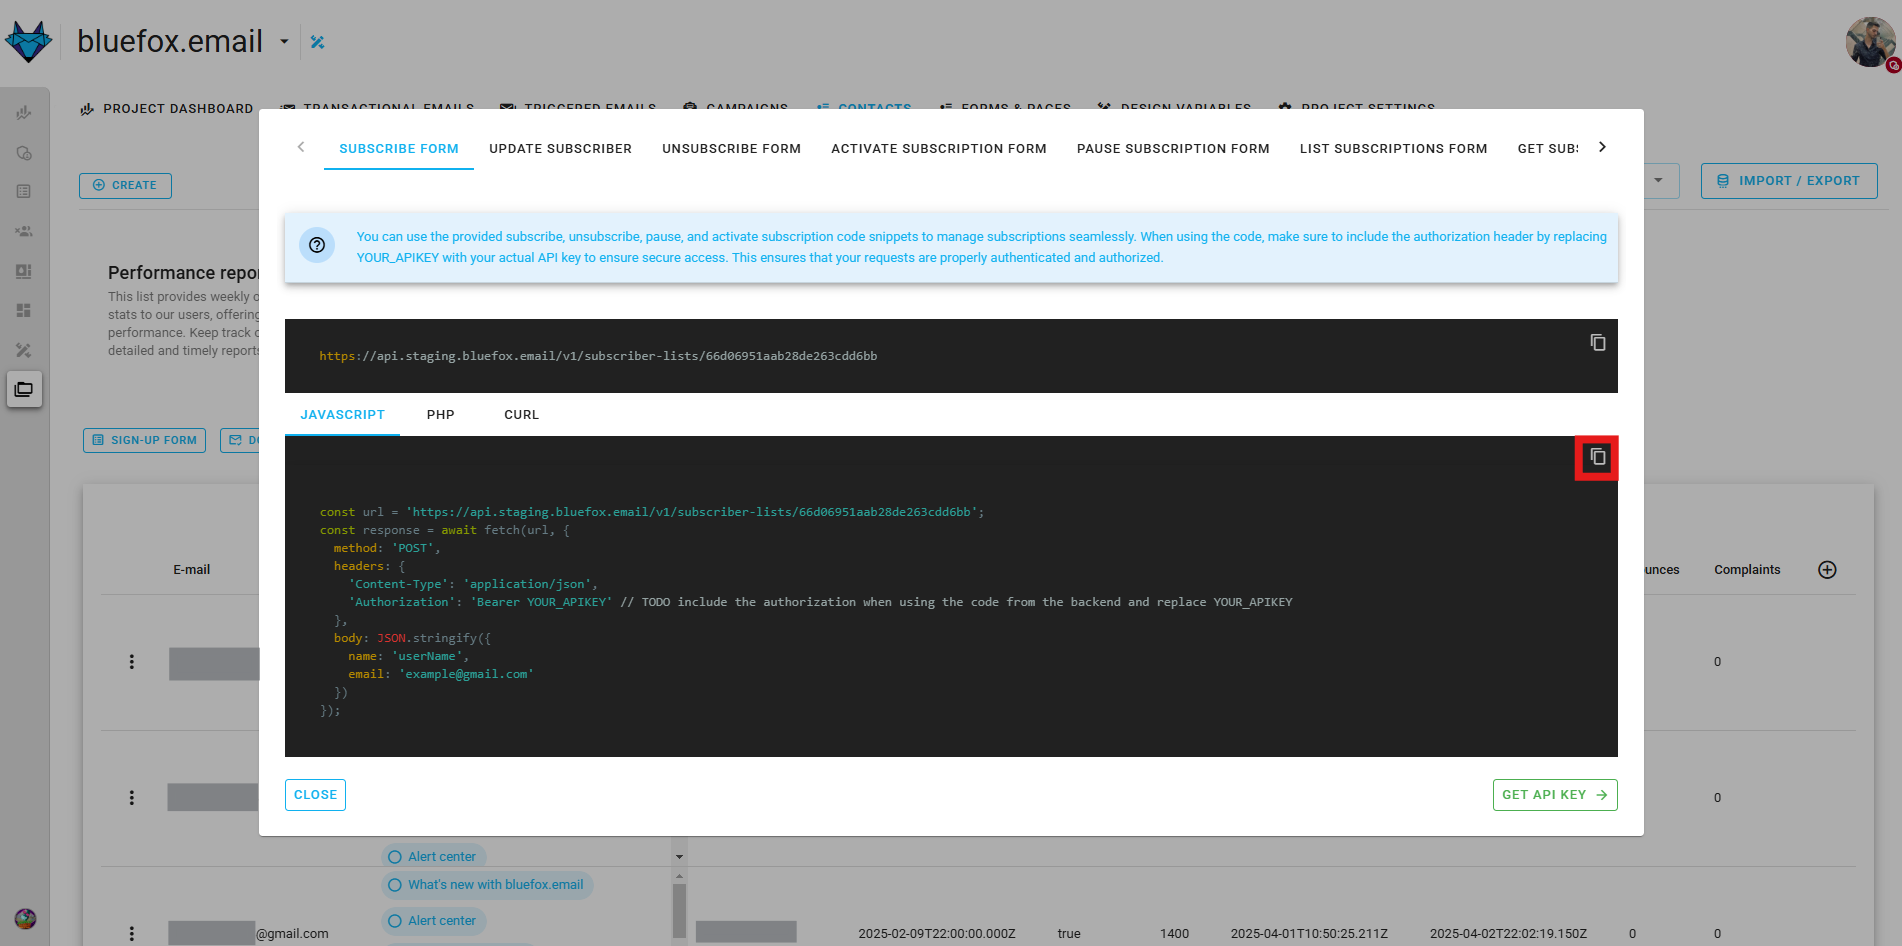Select the Unsubscribe Form tab
The width and height of the screenshot is (1902, 946).
(x=731, y=149)
